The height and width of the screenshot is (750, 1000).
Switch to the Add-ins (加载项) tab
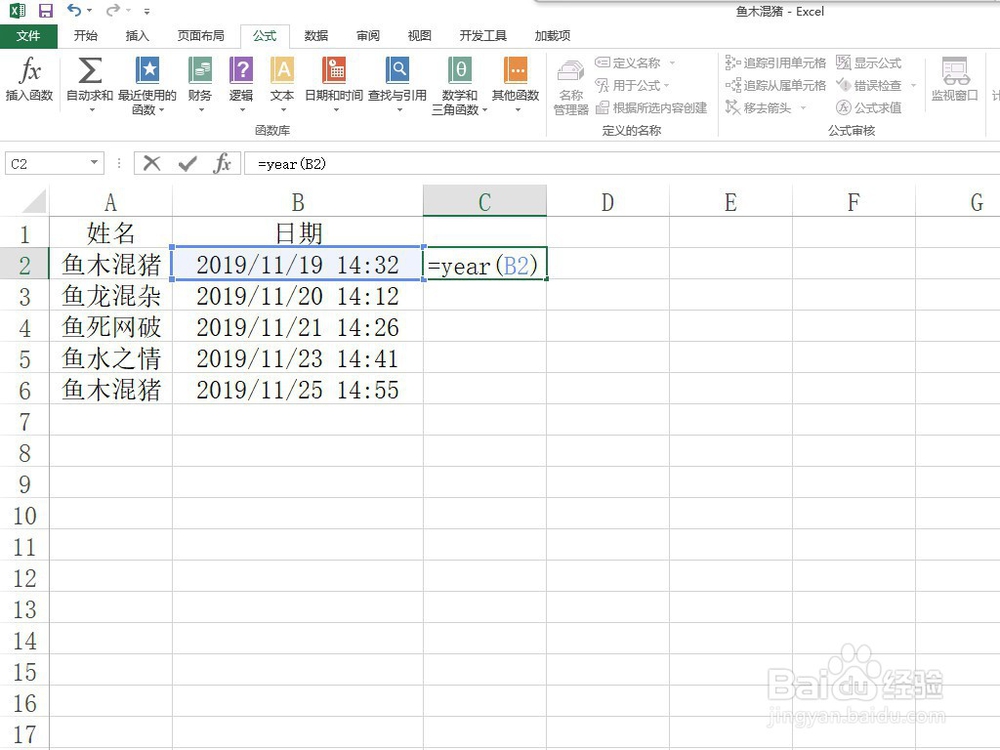(552, 36)
